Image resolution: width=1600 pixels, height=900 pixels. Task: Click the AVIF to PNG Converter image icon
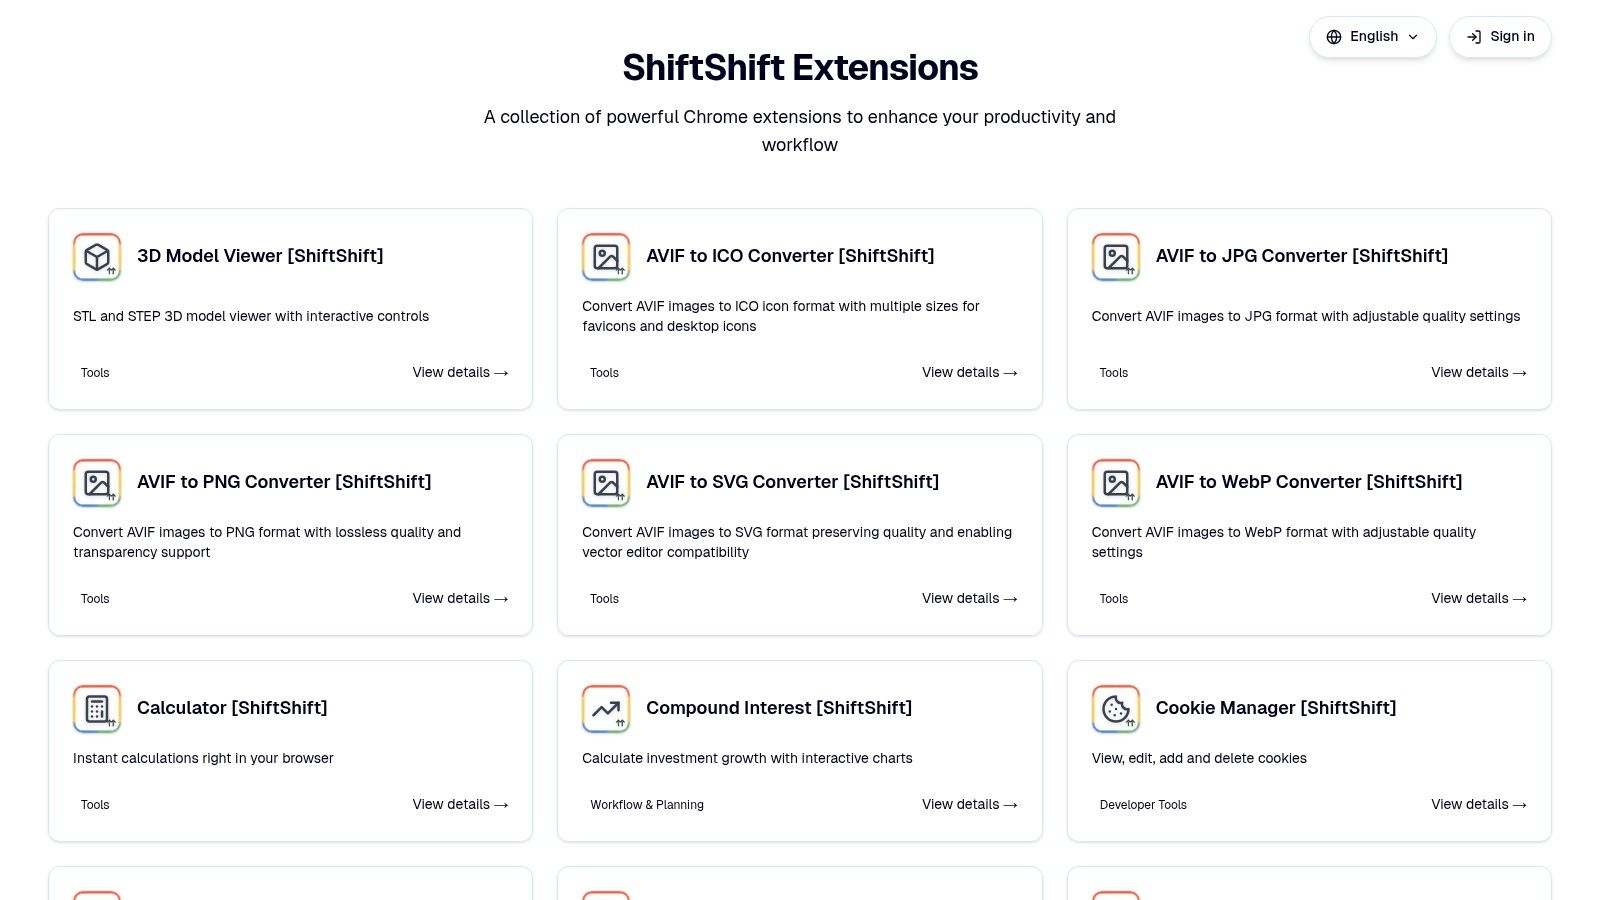pos(96,483)
